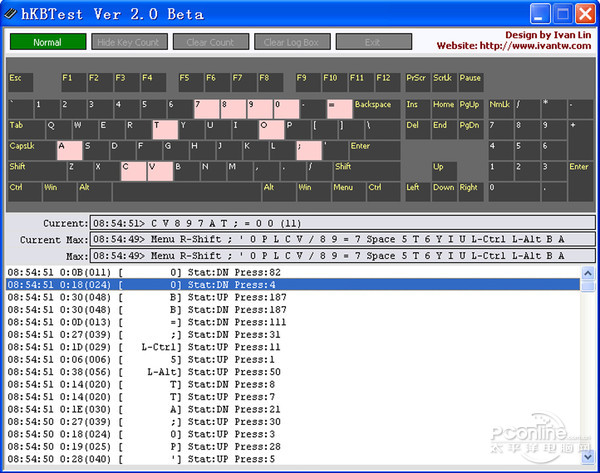
Task: Click the Exit button
Action: click(372, 42)
